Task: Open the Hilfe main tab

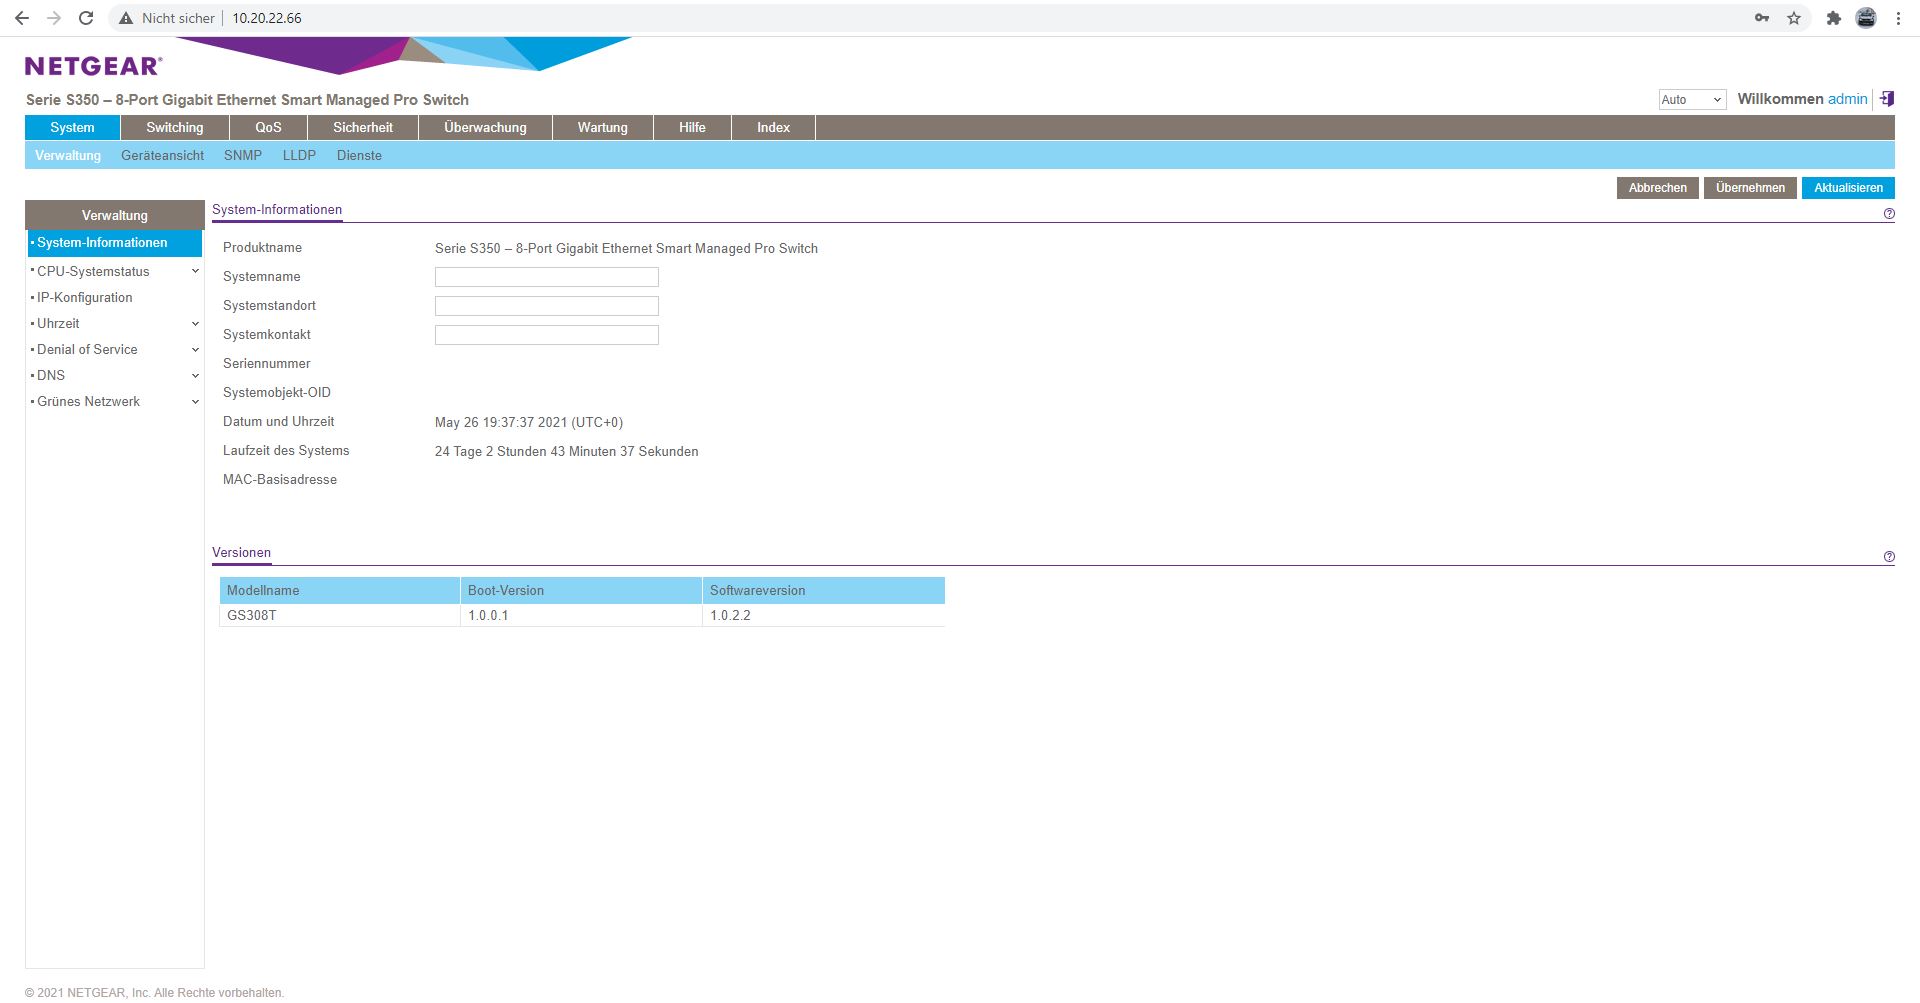Action: (x=692, y=128)
